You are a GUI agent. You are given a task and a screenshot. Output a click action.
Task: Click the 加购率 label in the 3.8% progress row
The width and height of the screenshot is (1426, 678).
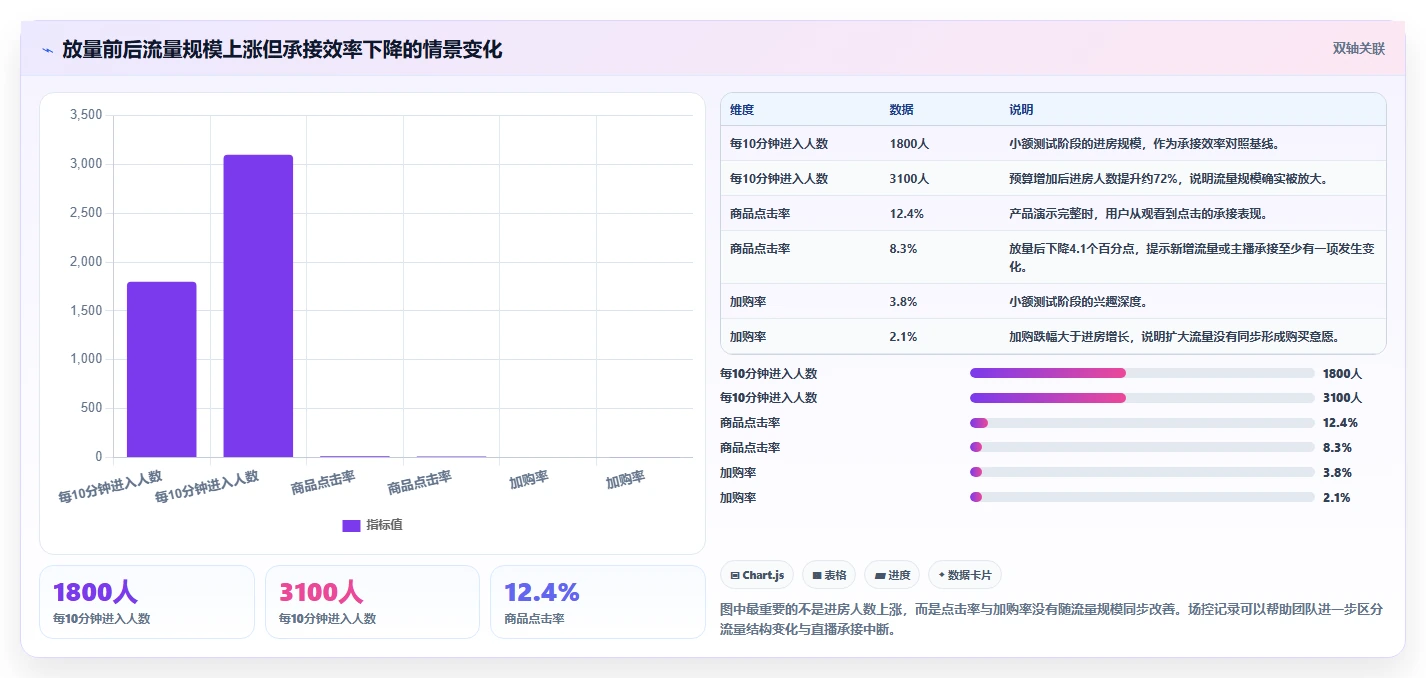738,472
